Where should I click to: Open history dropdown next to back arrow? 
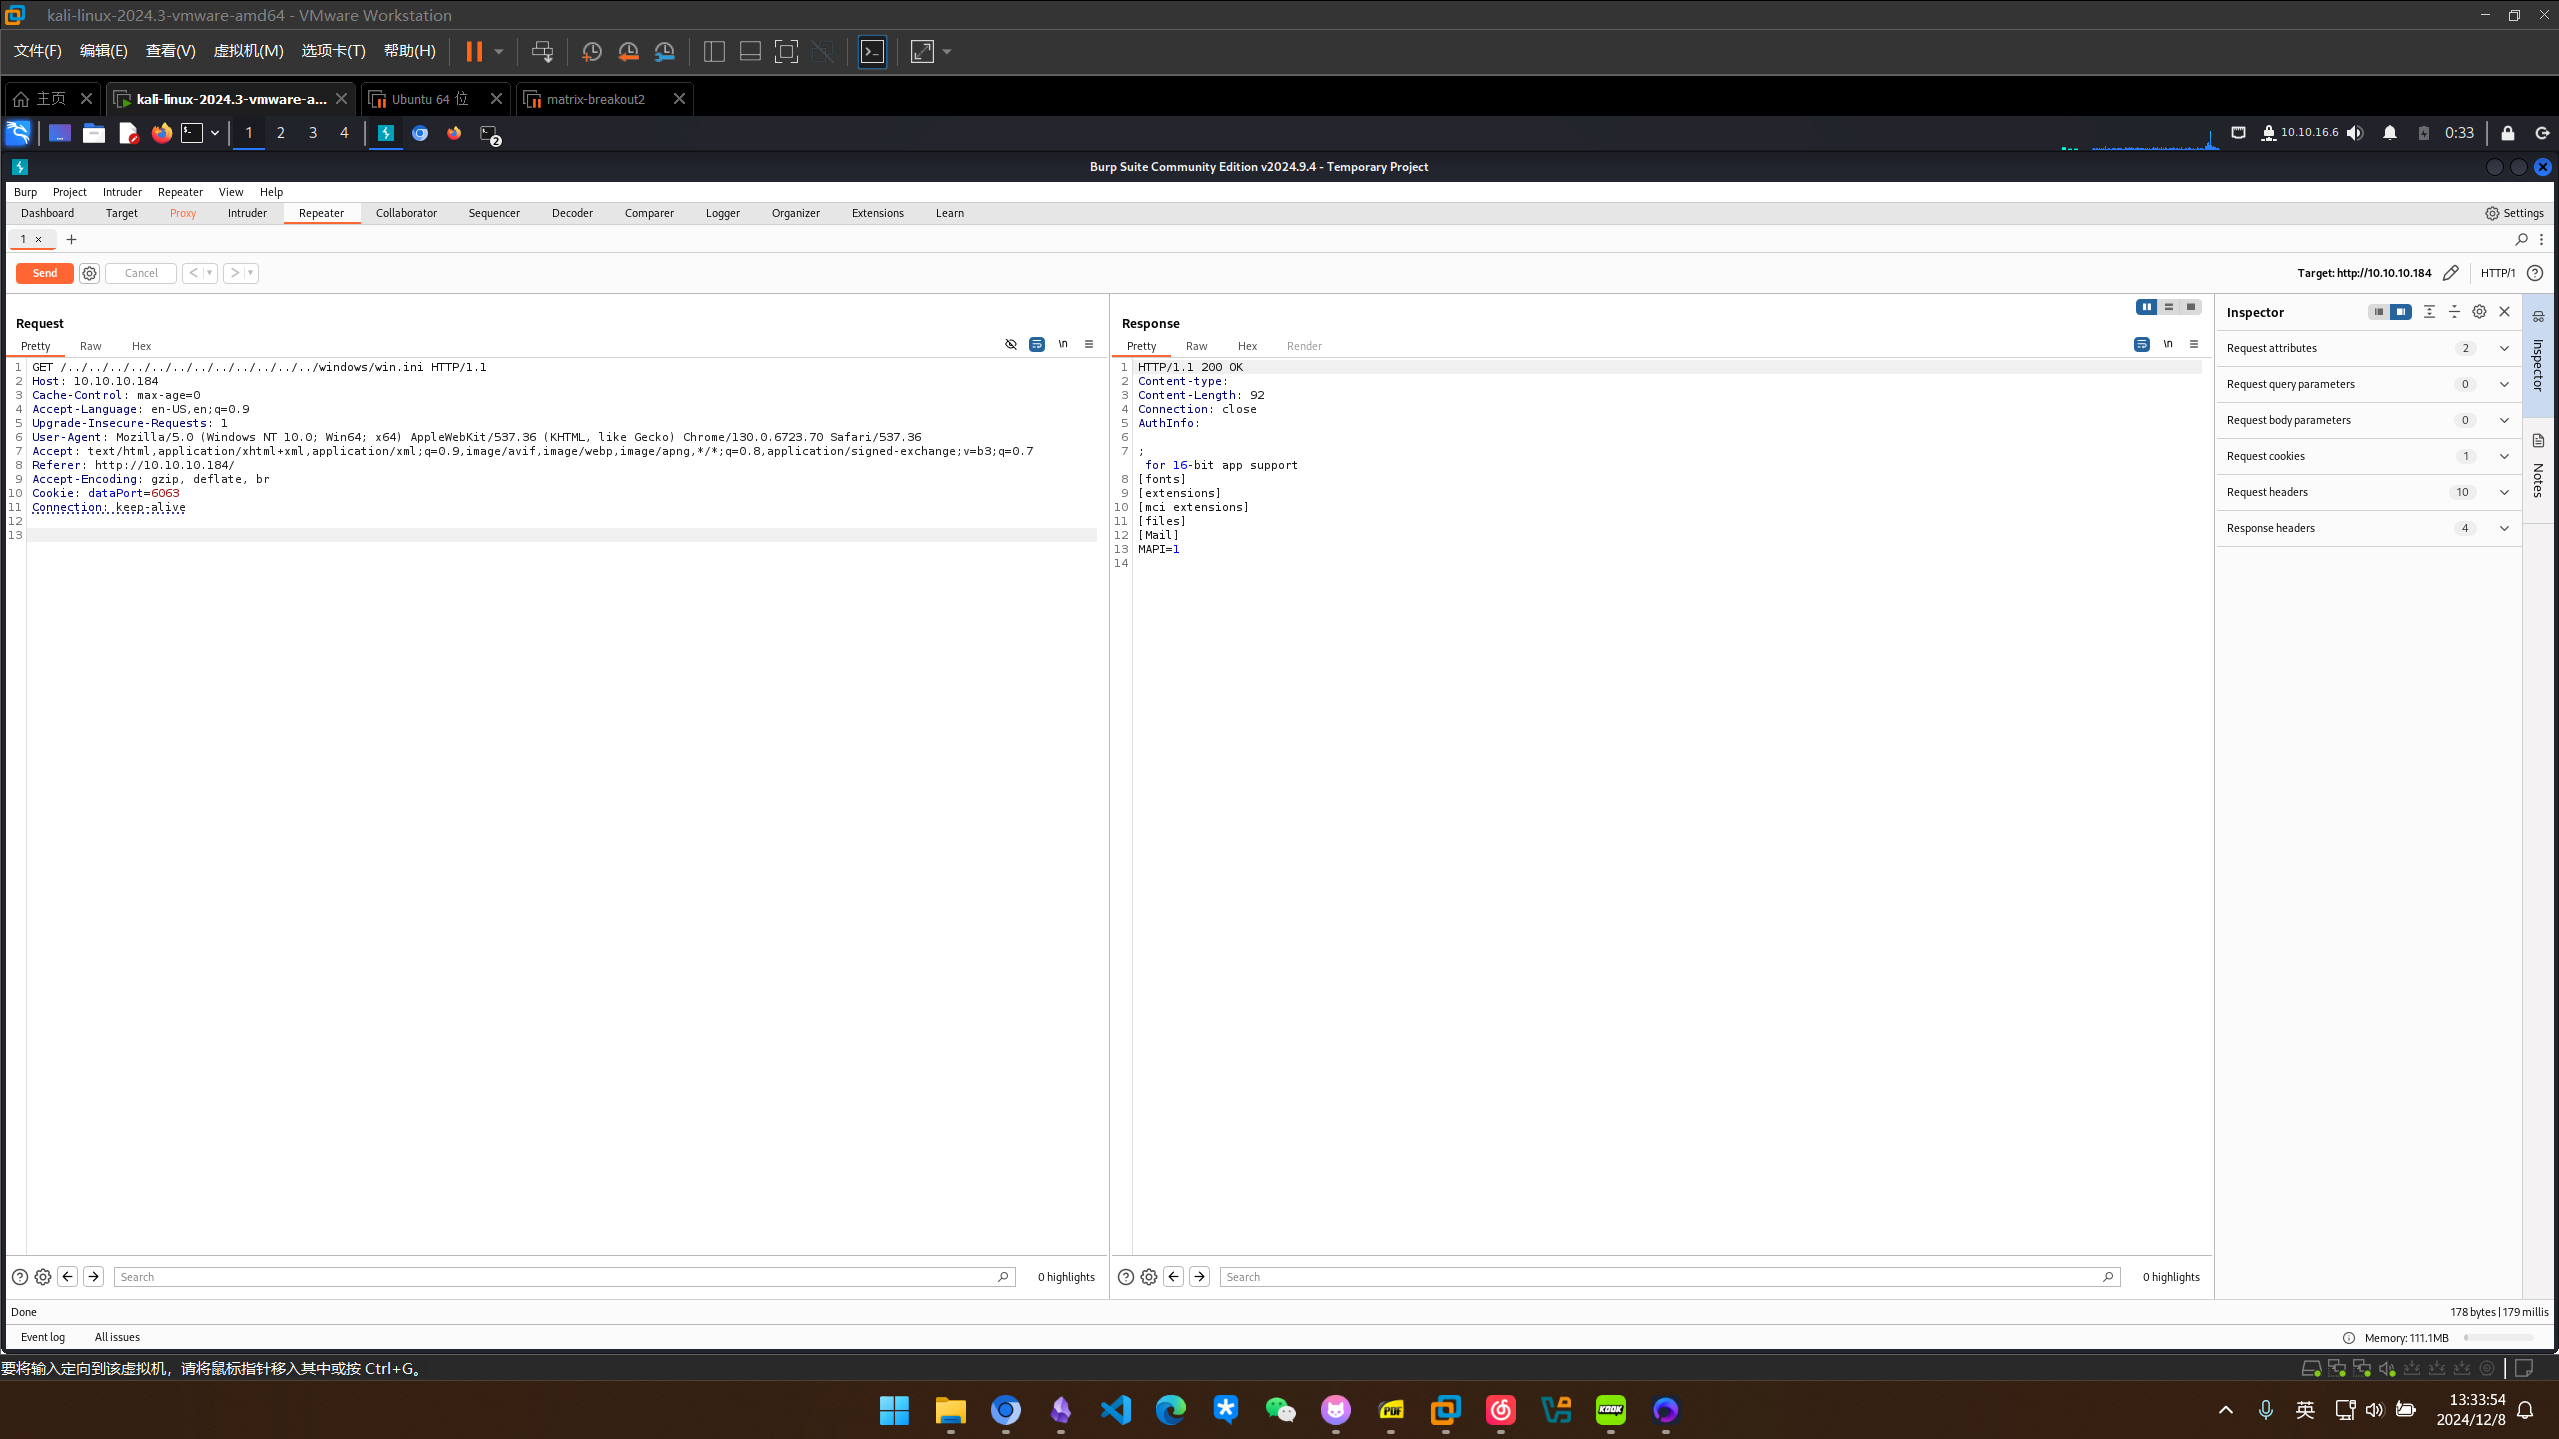209,273
